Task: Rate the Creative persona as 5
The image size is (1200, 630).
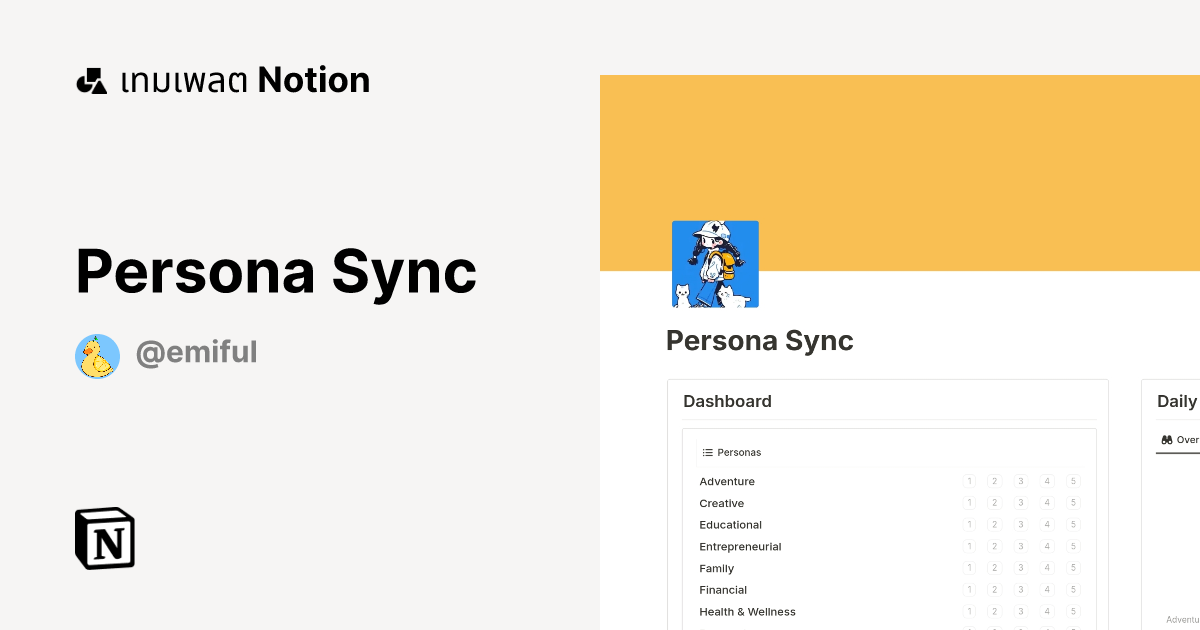Action: click(1072, 503)
